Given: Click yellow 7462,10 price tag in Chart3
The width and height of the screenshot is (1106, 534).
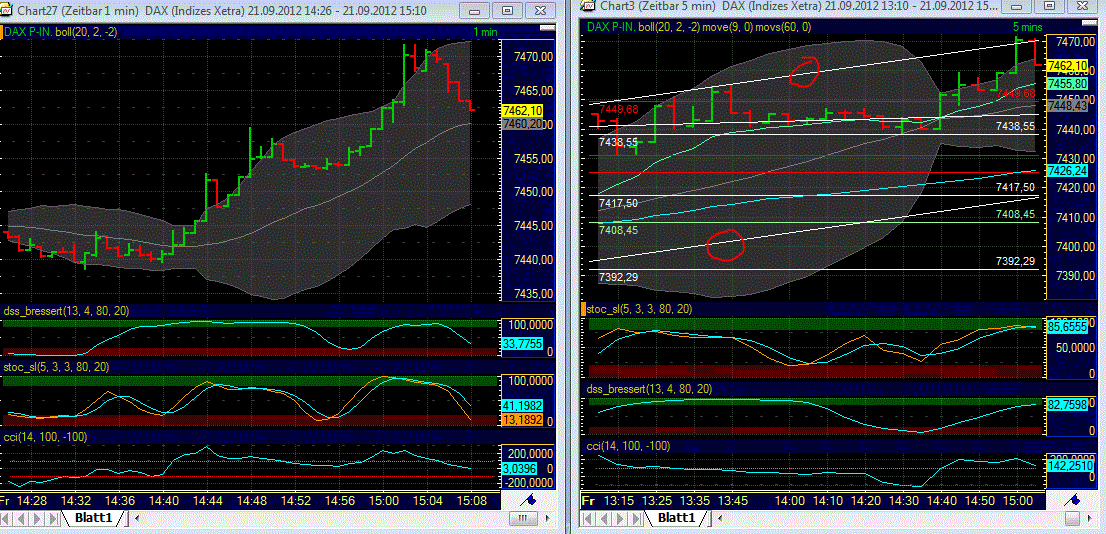Looking at the screenshot, I should [x=1067, y=66].
